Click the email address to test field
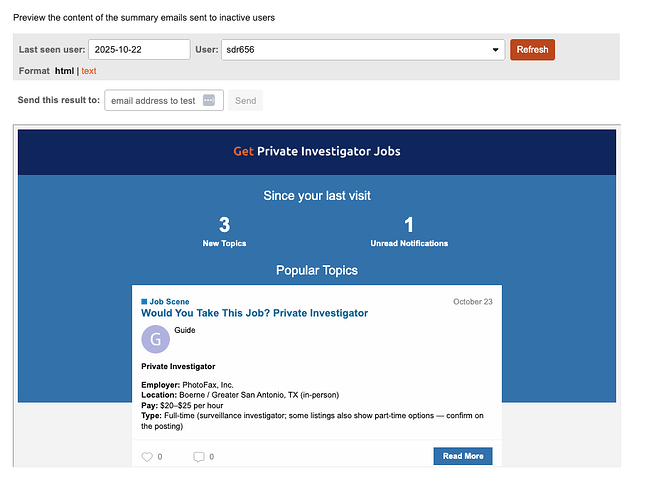 [x=164, y=100]
